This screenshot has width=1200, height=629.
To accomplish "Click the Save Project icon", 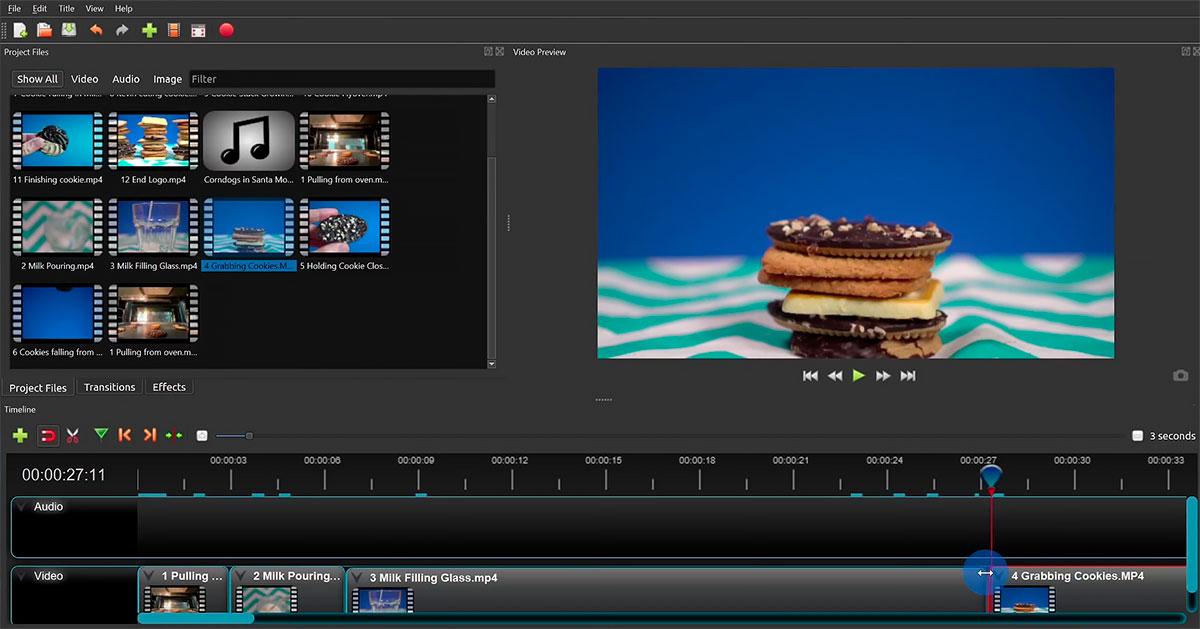I will pos(69,30).
